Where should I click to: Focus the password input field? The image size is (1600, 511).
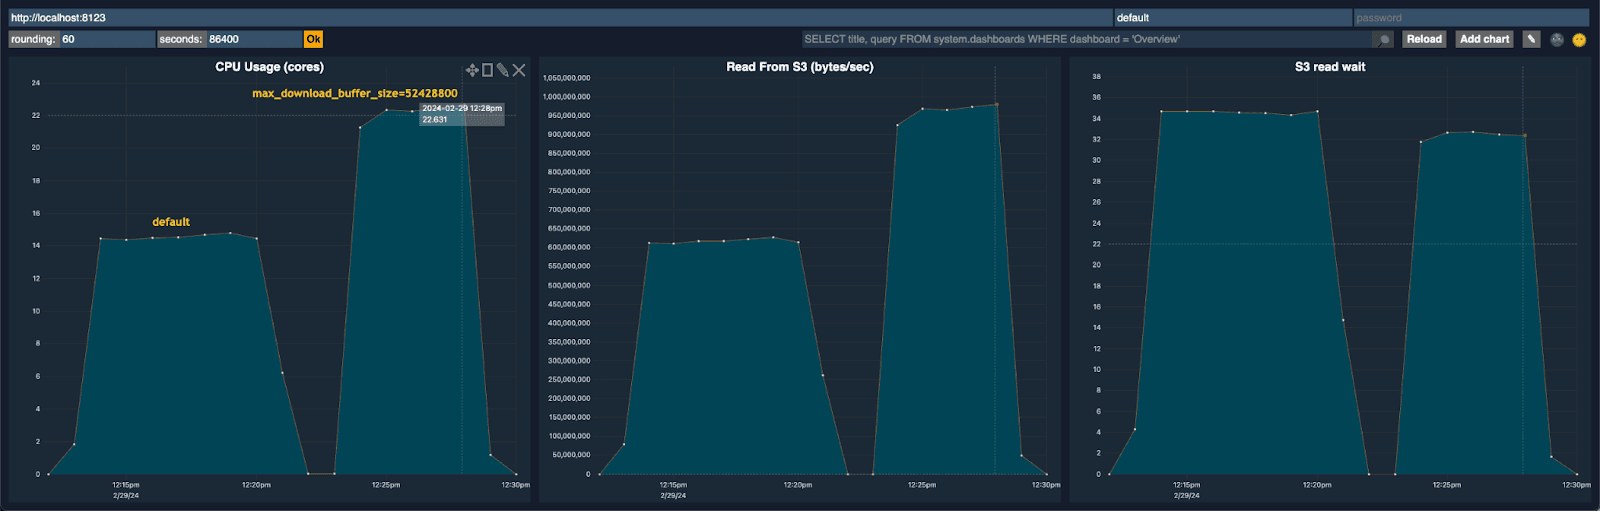[x=1470, y=18]
